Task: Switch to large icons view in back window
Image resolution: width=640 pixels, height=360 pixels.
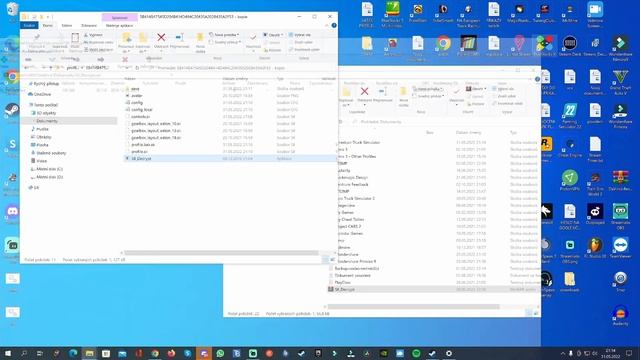Action: click(536, 313)
